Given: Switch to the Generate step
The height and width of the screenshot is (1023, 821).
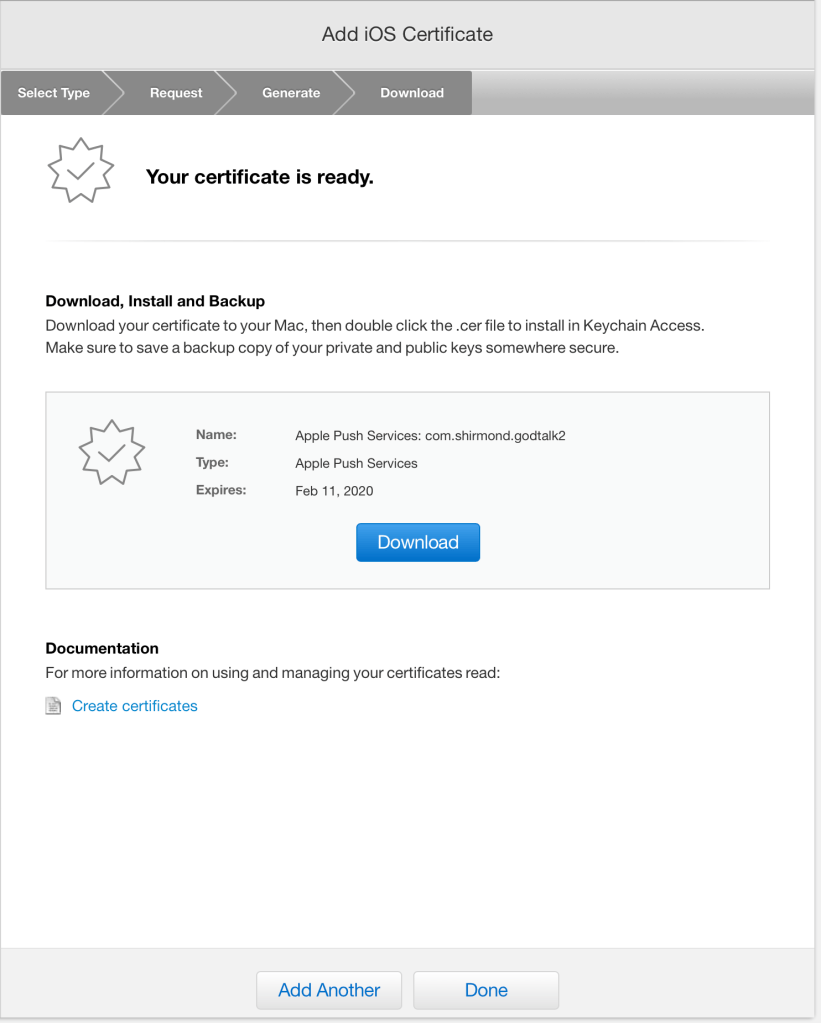Looking at the screenshot, I should [x=291, y=93].
